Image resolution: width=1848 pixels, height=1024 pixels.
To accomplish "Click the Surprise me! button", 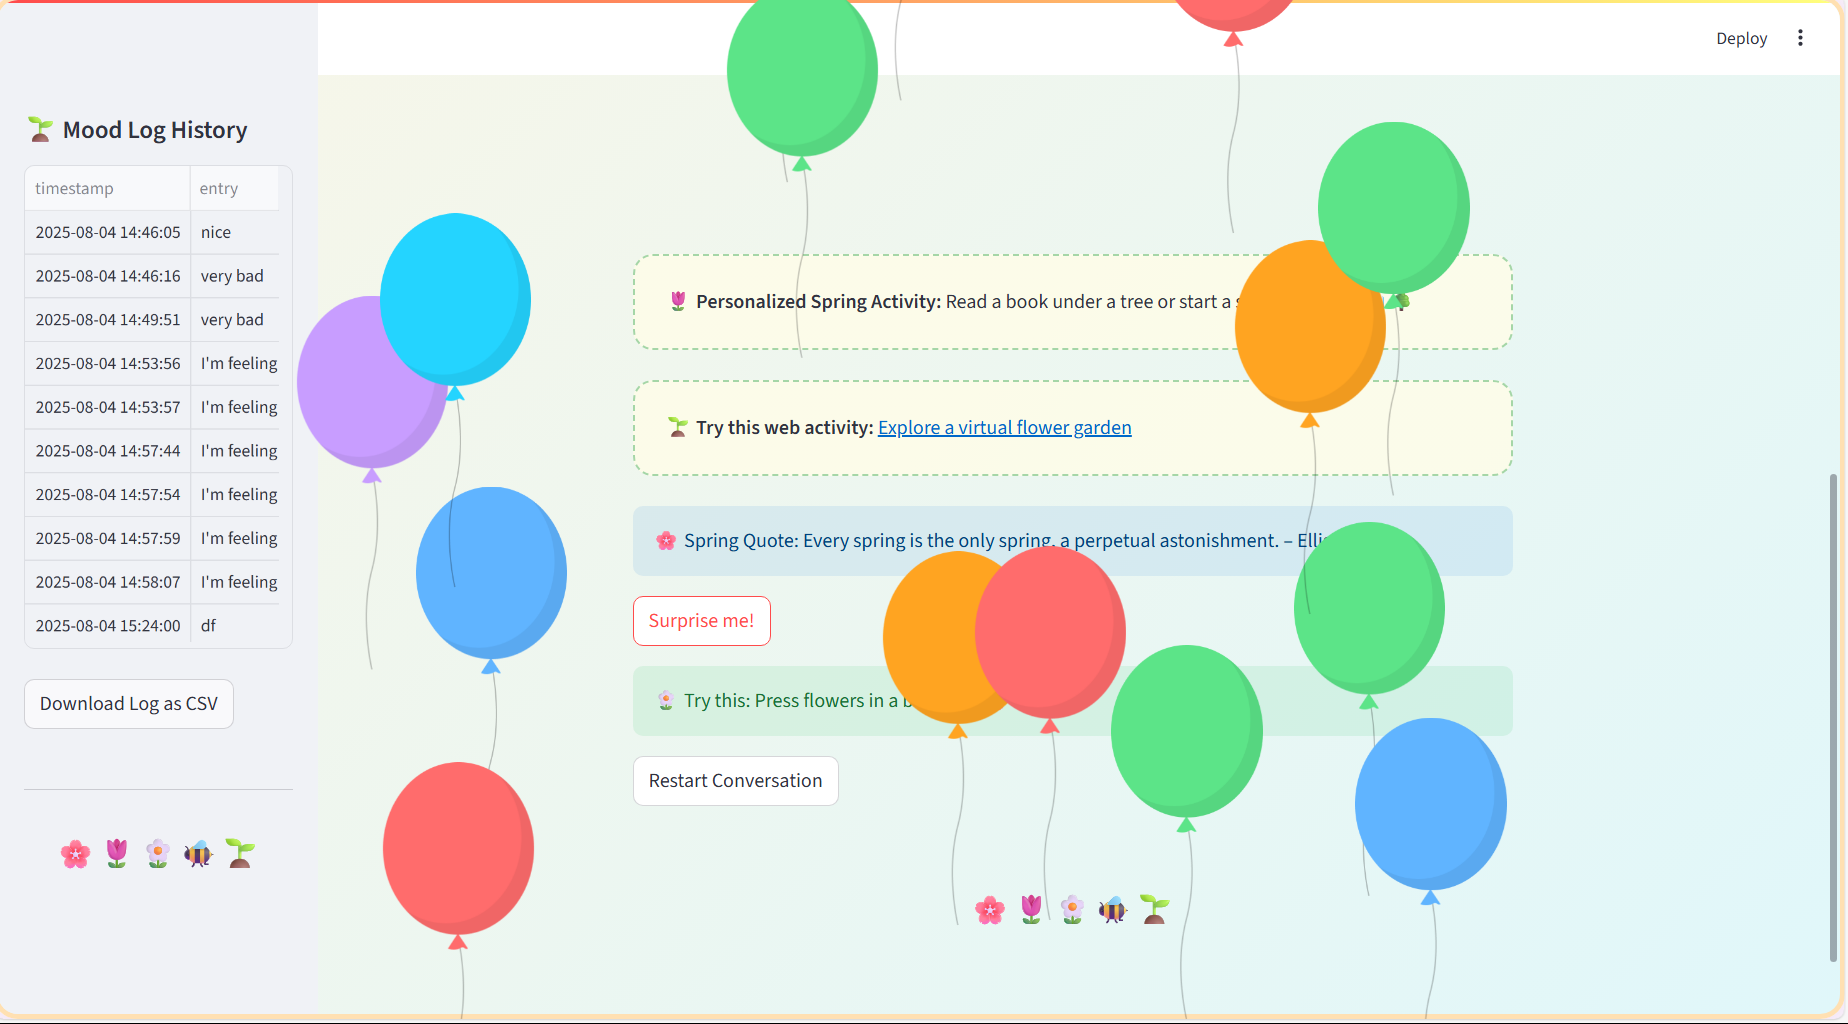I will tap(701, 621).
